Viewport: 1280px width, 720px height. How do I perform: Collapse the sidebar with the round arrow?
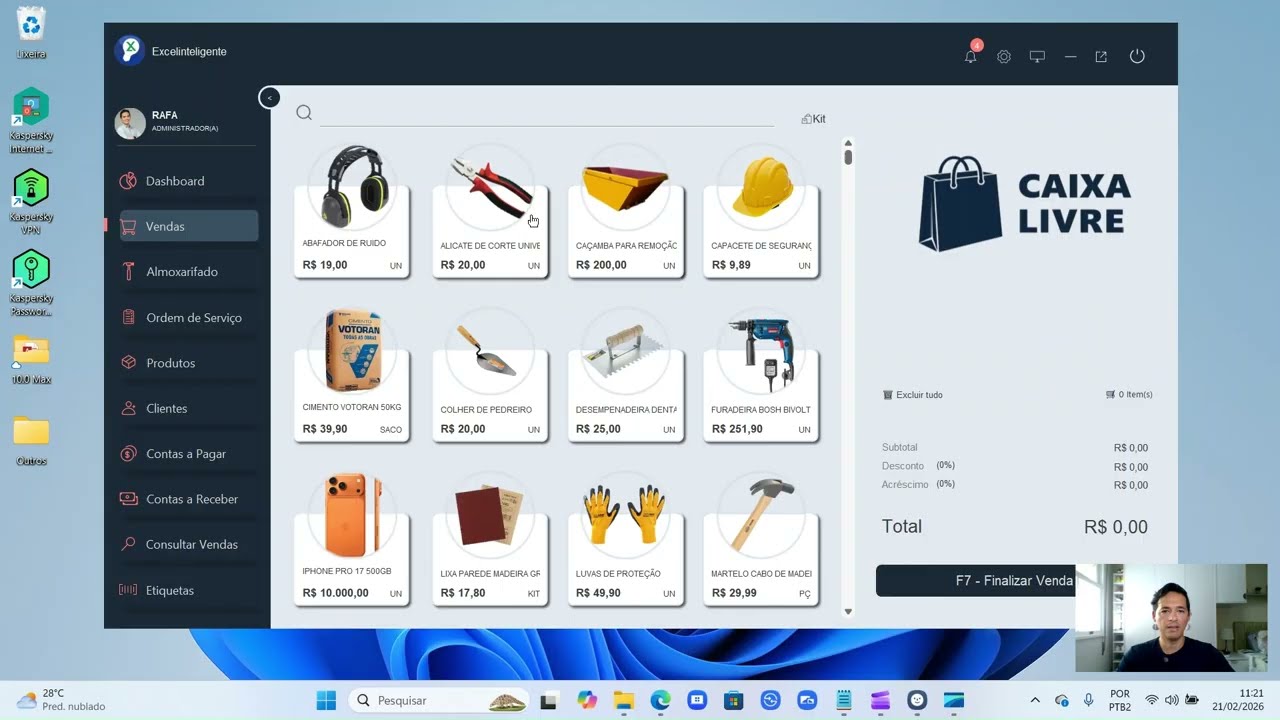pyautogui.click(x=269, y=97)
